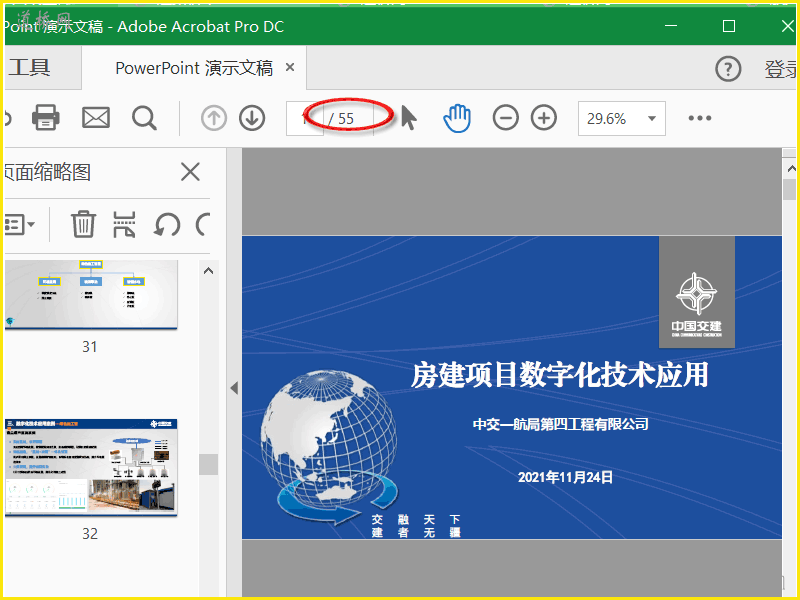Click the slide title 房建项目数字化技术应用
Screen dimensions: 800x600
pyautogui.click(x=560, y=374)
